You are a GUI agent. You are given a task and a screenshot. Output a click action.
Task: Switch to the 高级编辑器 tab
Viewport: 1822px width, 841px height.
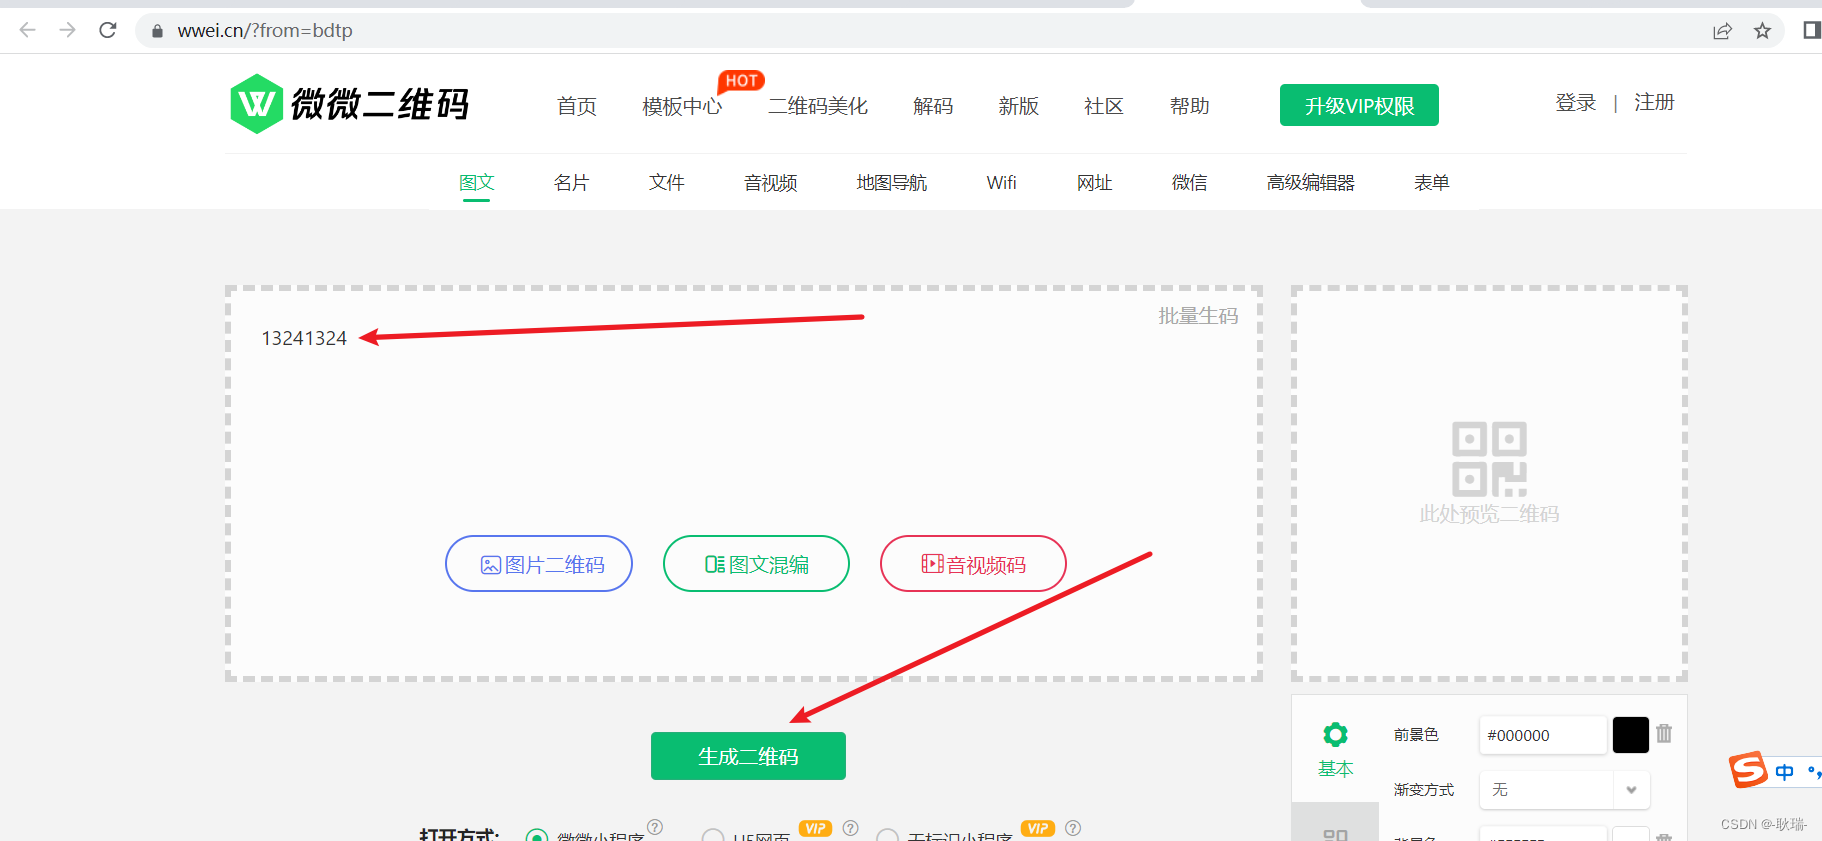(1311, 182)
